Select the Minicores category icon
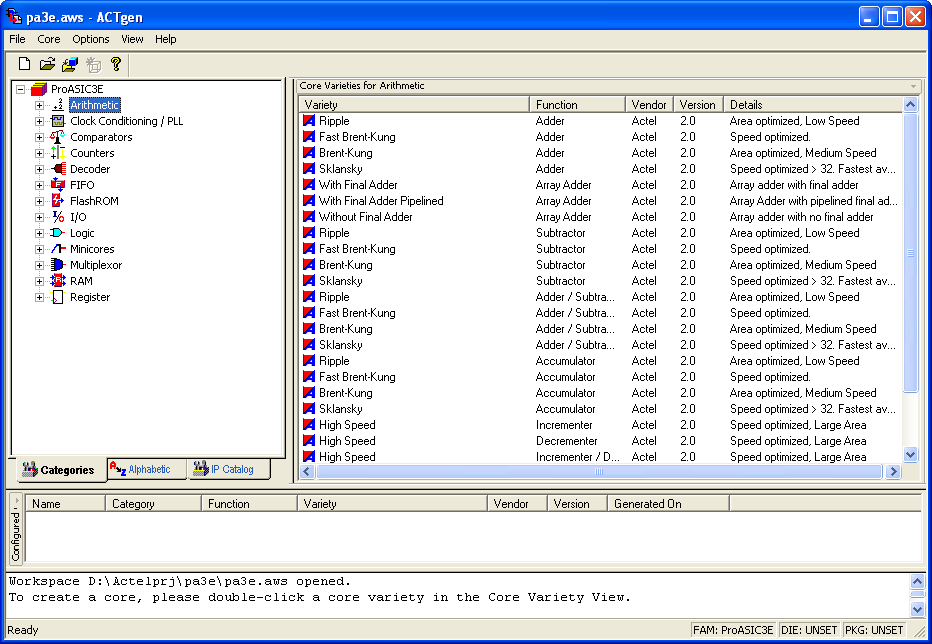932x644 pixels. click(58, 249)
